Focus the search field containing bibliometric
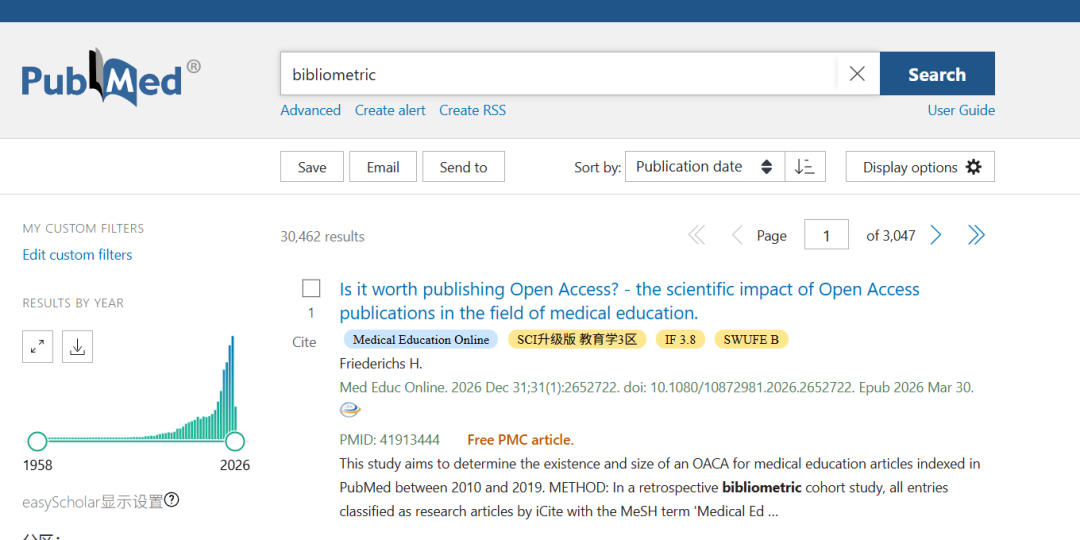The height and width of the screenshot is (540, 1080). pyautogui.click(x=559, y=74)
